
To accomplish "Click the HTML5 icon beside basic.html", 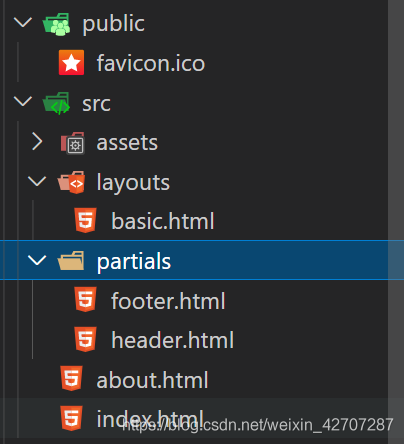I will click(x=86, y=220).
